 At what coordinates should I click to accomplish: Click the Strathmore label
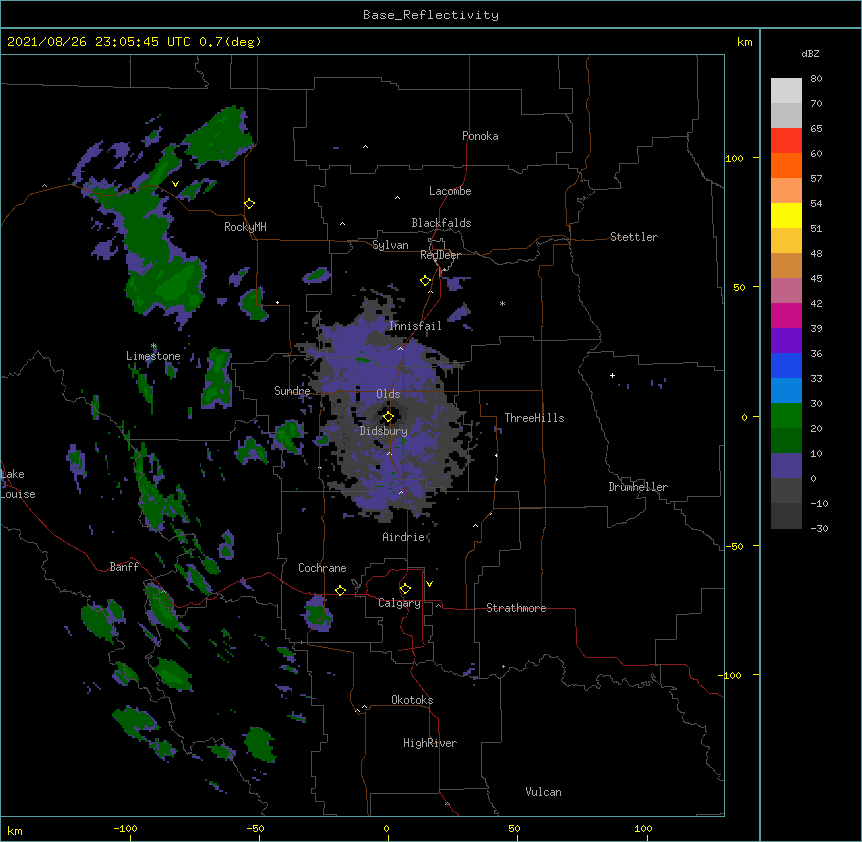point(516,608)
